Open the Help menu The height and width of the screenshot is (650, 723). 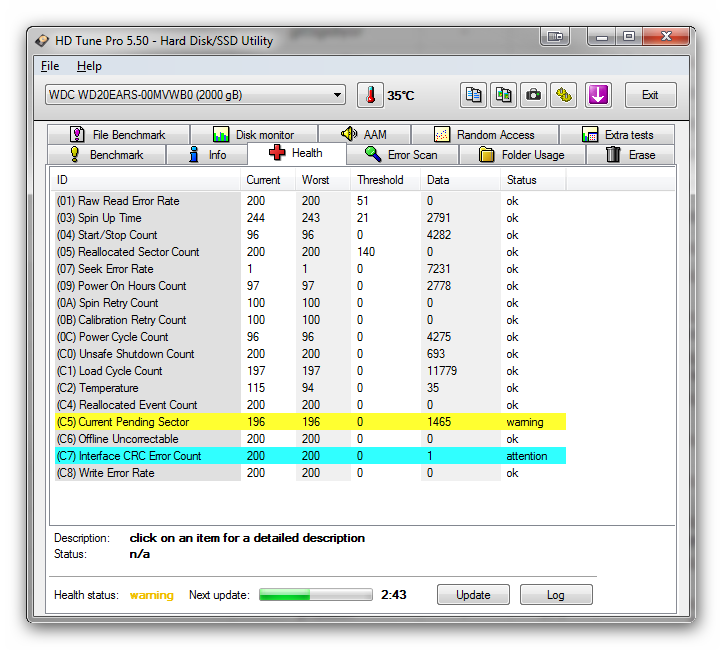[x=89, y=66]
